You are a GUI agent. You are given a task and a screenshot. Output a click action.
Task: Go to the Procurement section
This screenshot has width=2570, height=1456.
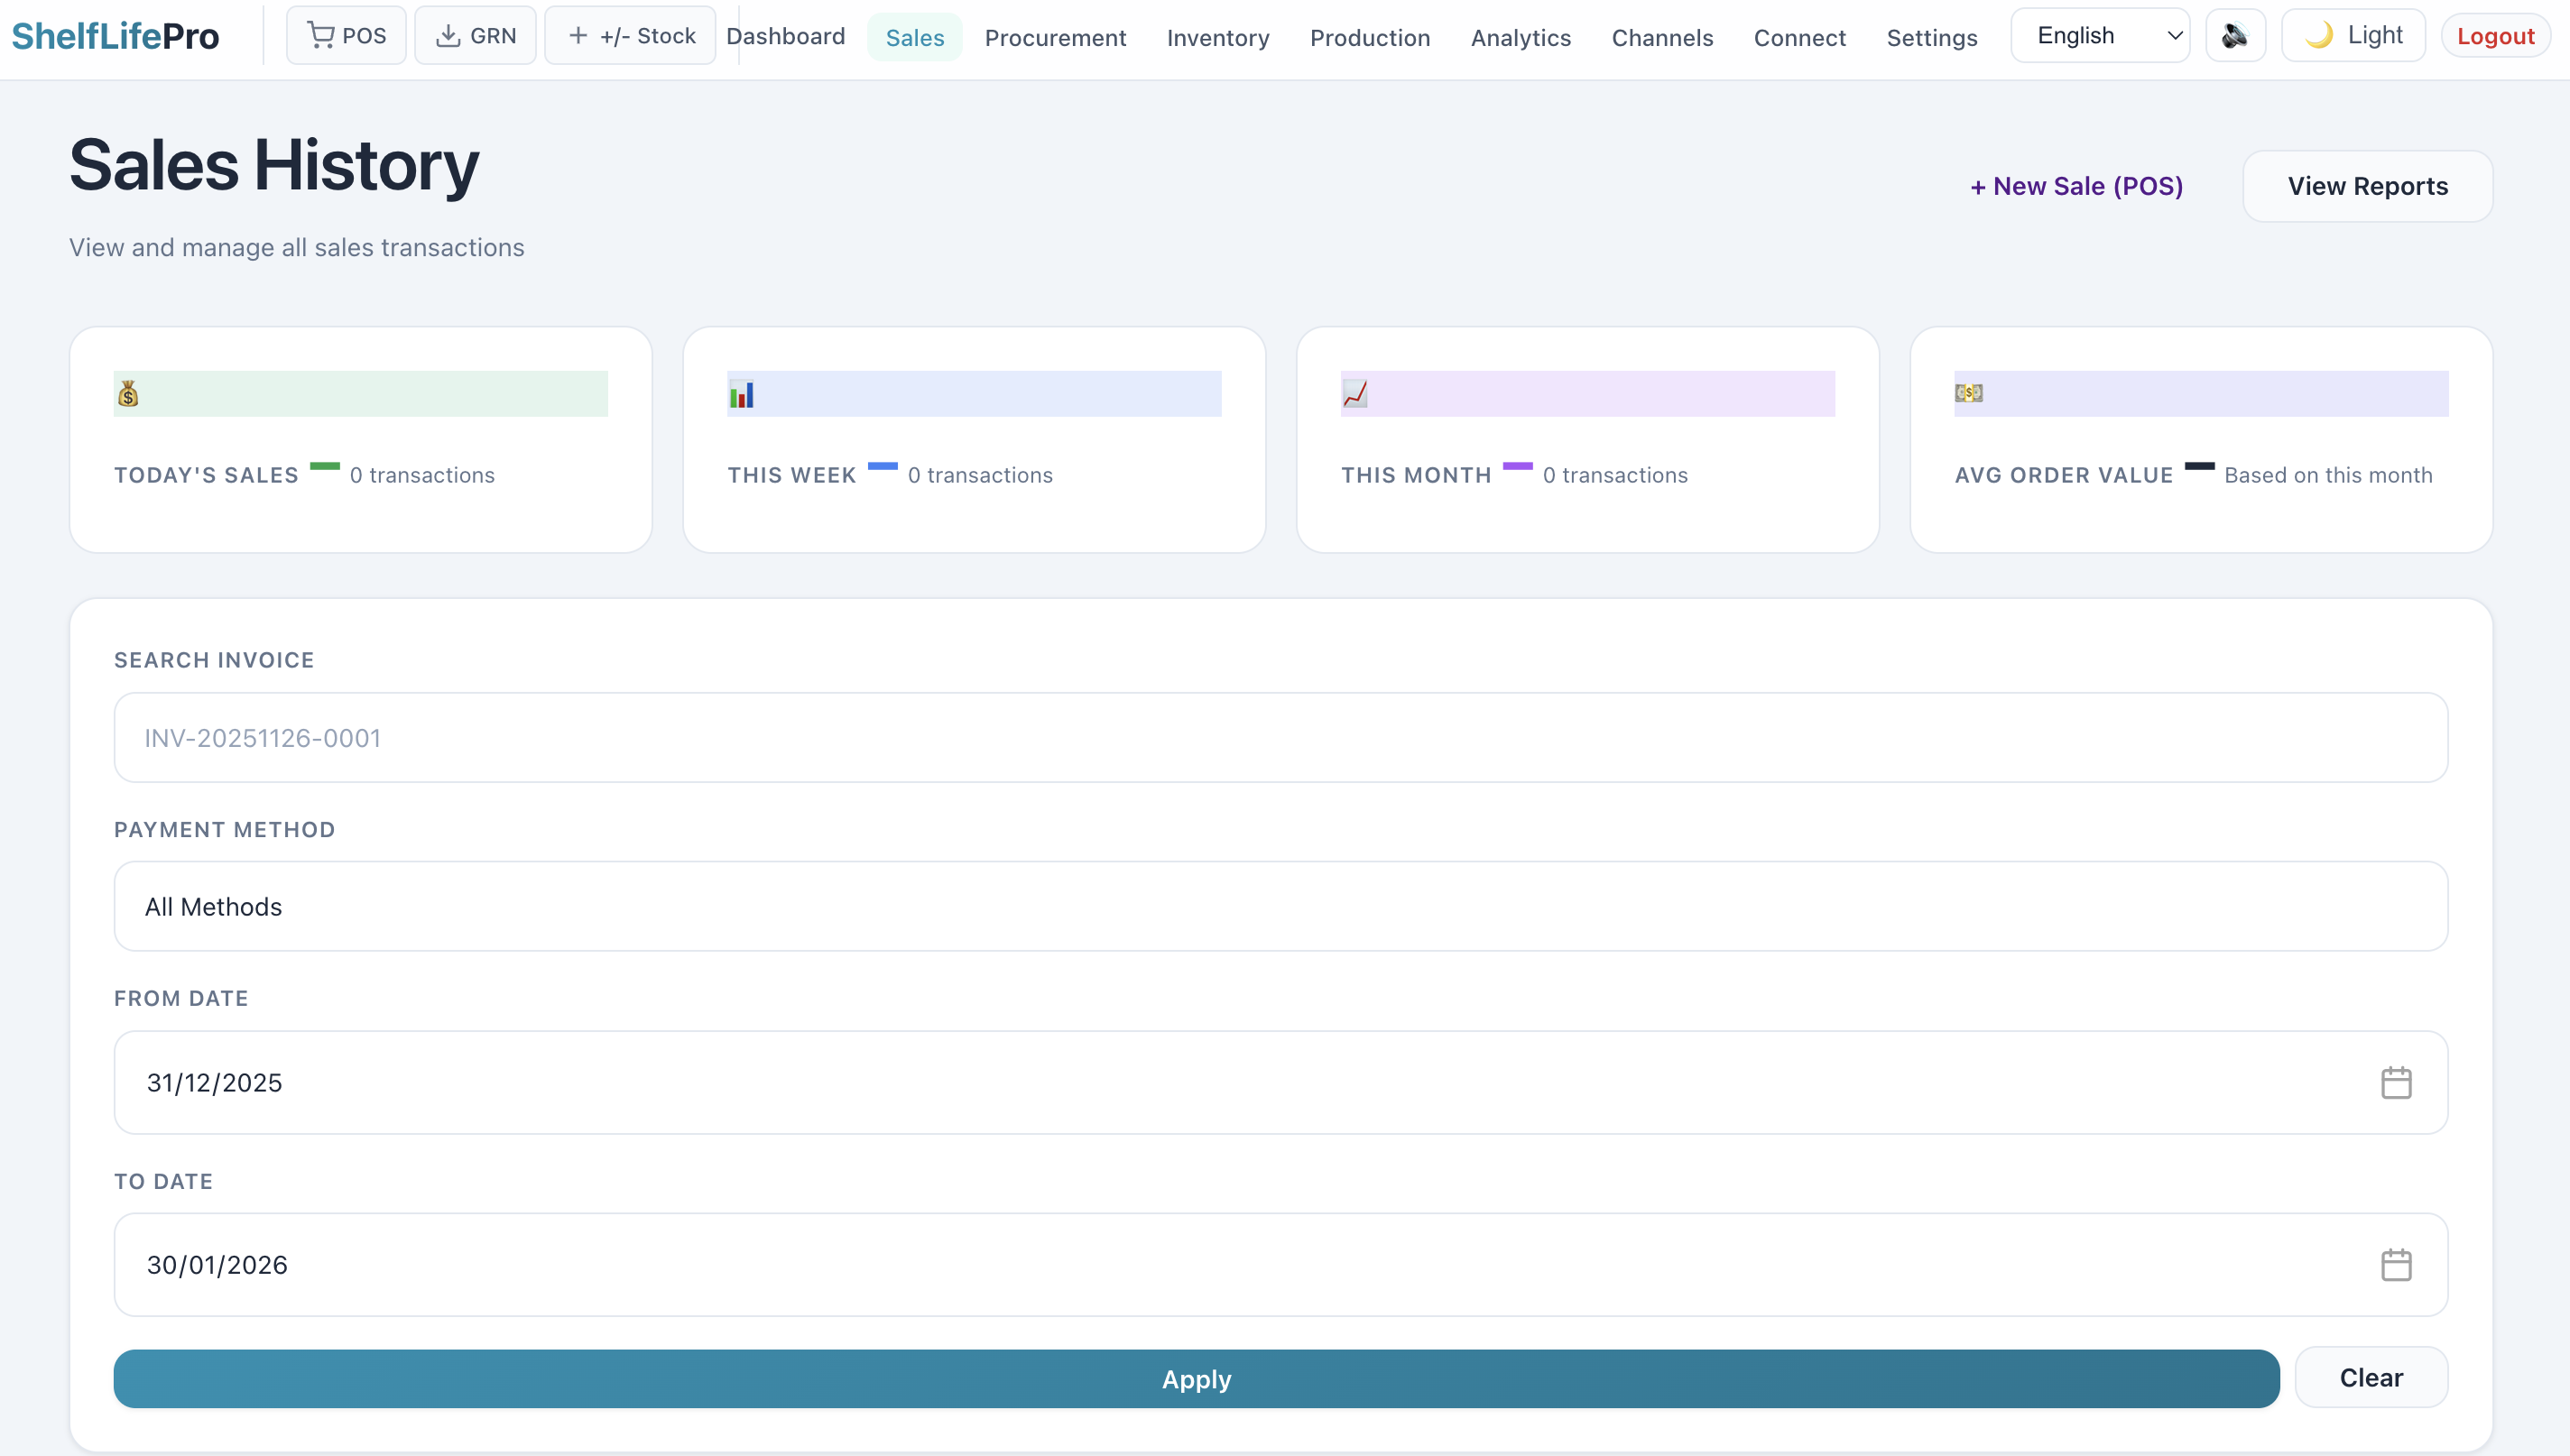(1055, 38)
